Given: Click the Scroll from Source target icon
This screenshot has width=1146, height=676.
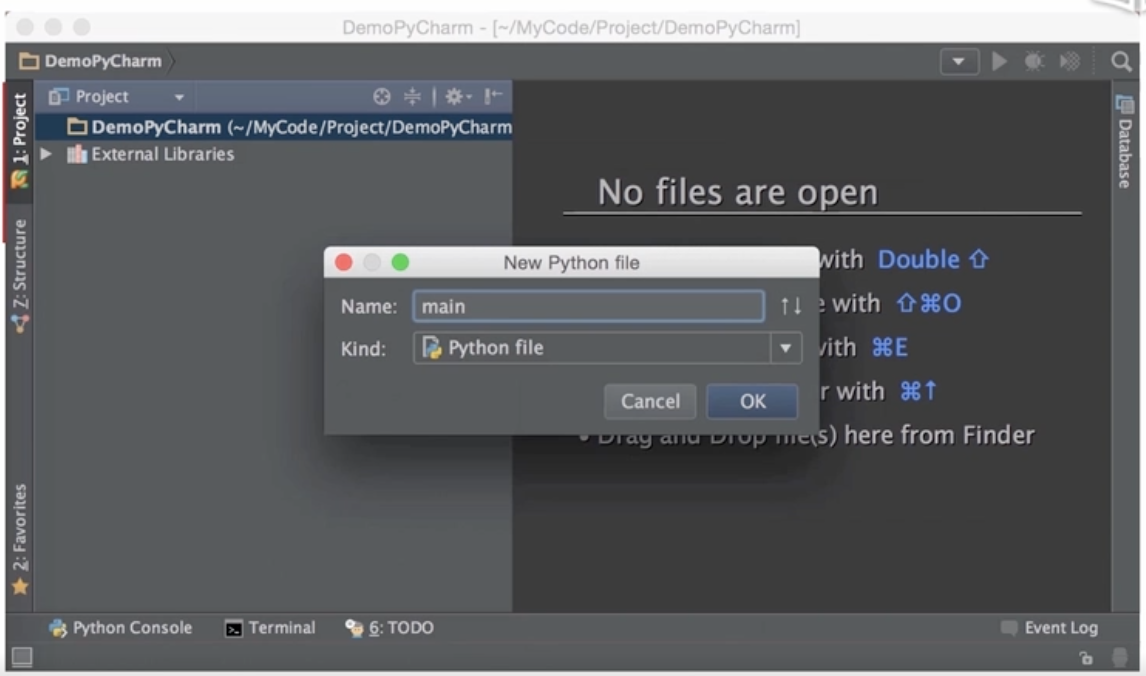Looking at the screenshot, I should [382, 96].
